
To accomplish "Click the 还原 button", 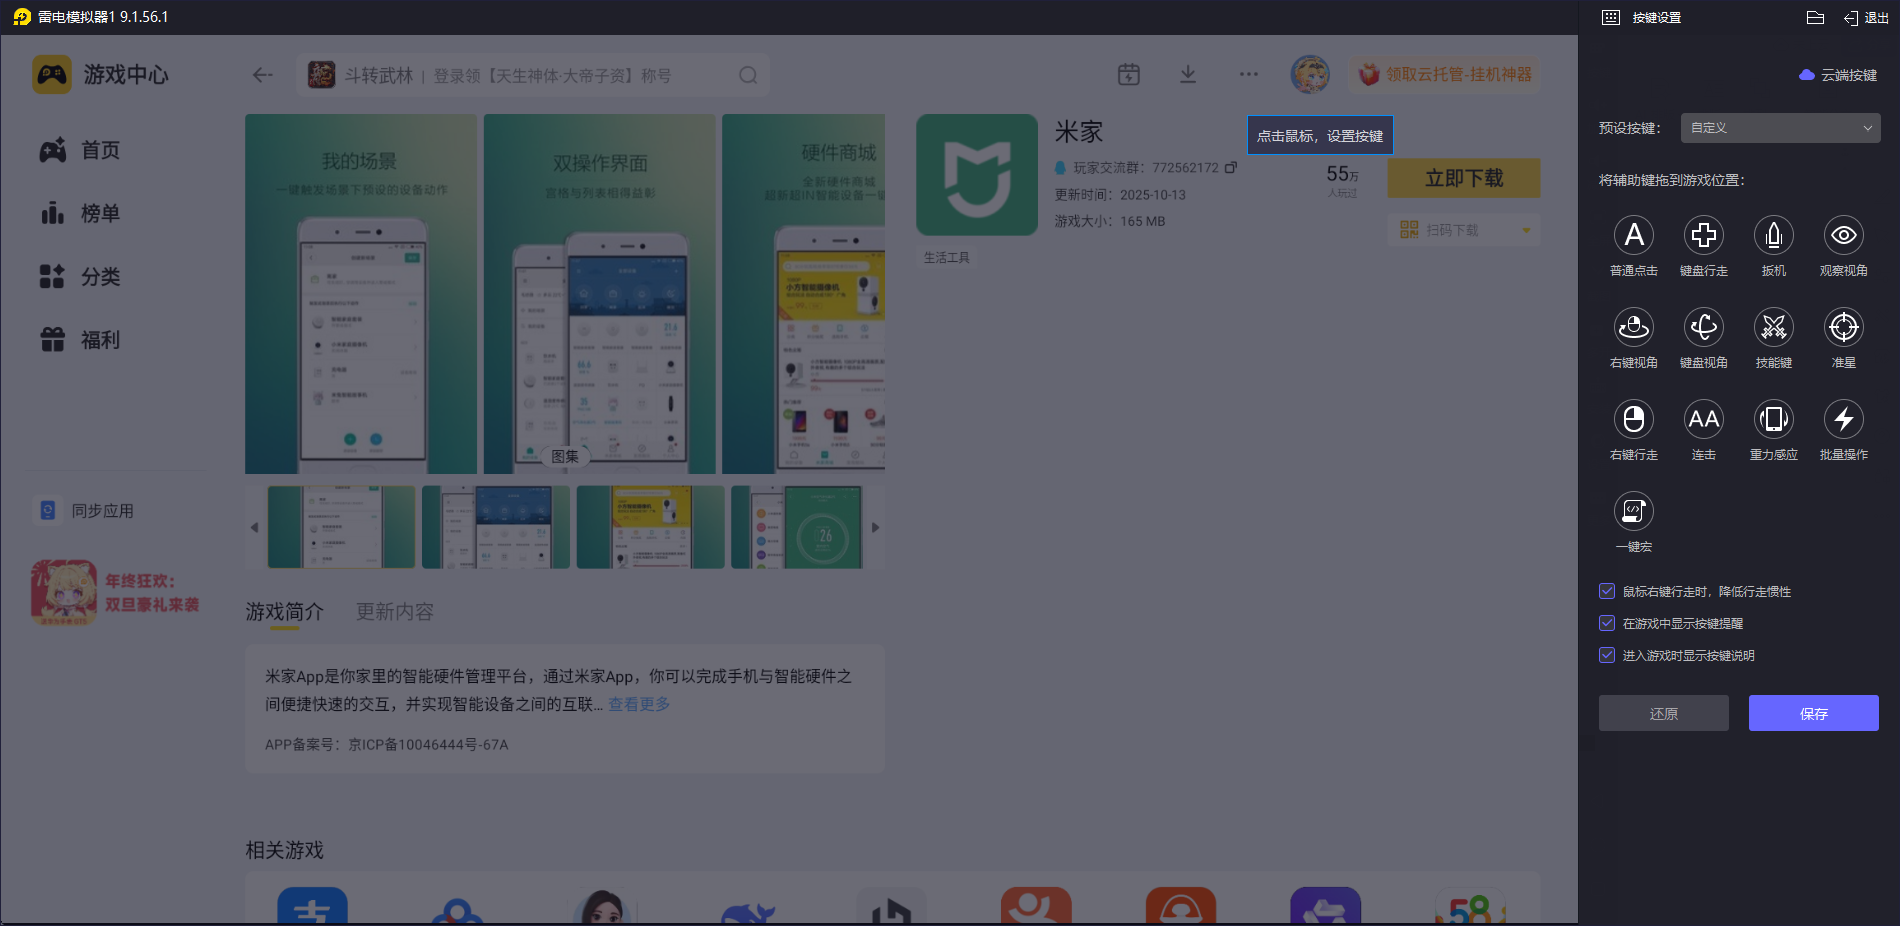I will [x=1663, y=713].
